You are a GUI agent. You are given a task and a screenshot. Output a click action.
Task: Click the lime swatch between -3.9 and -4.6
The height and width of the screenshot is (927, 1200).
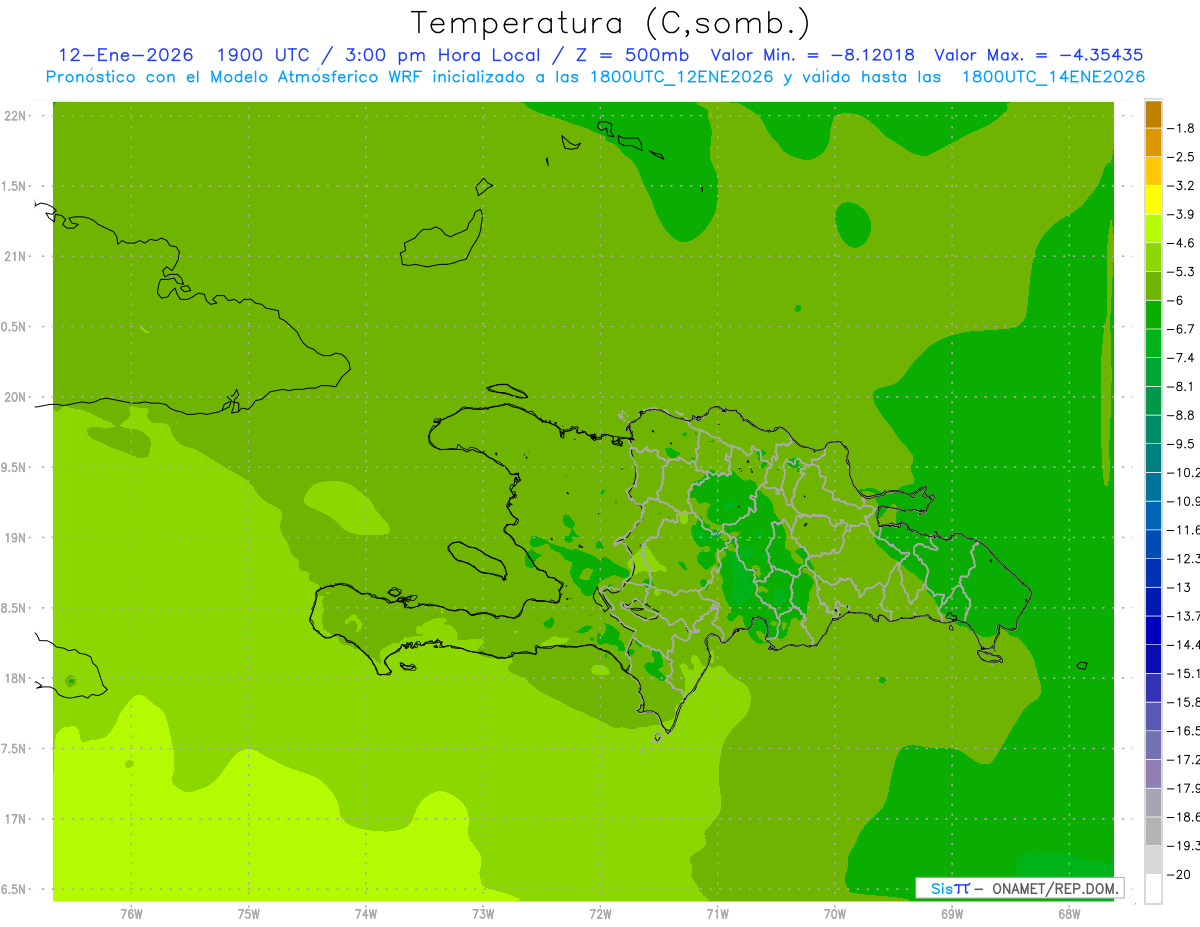[1153, 229]
